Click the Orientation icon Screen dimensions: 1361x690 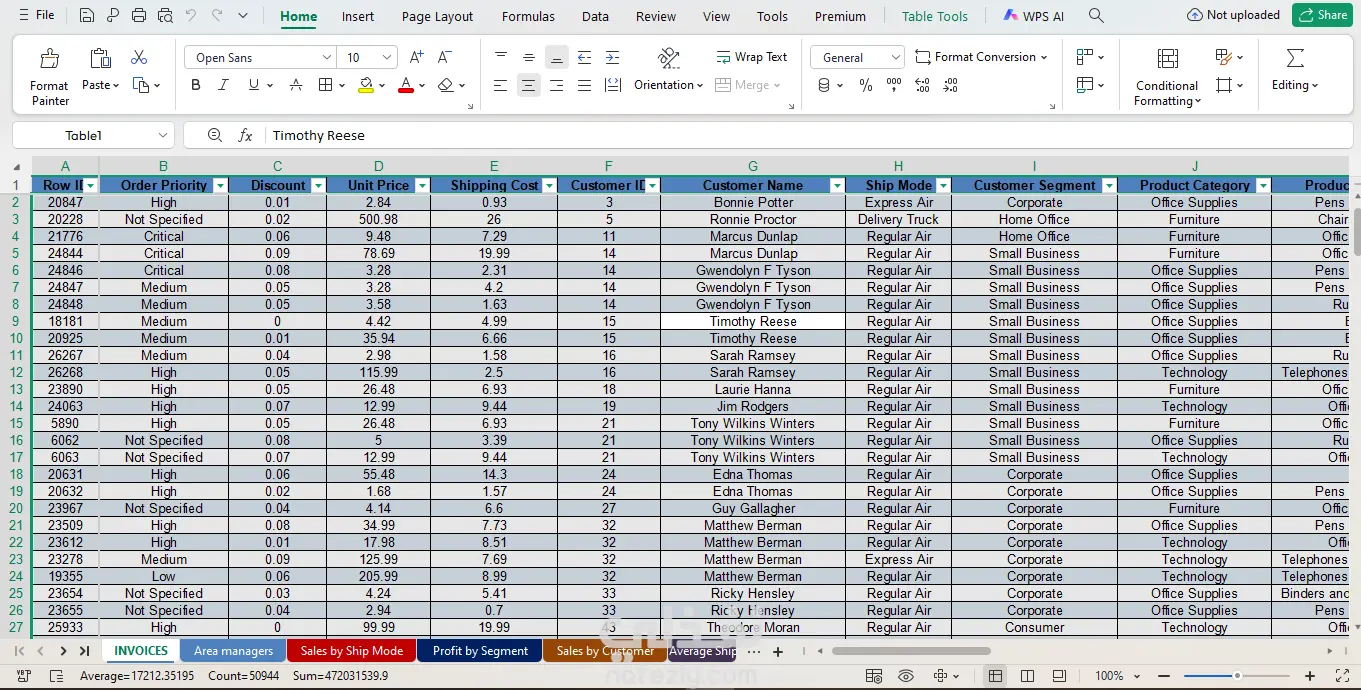coord(669,57)
